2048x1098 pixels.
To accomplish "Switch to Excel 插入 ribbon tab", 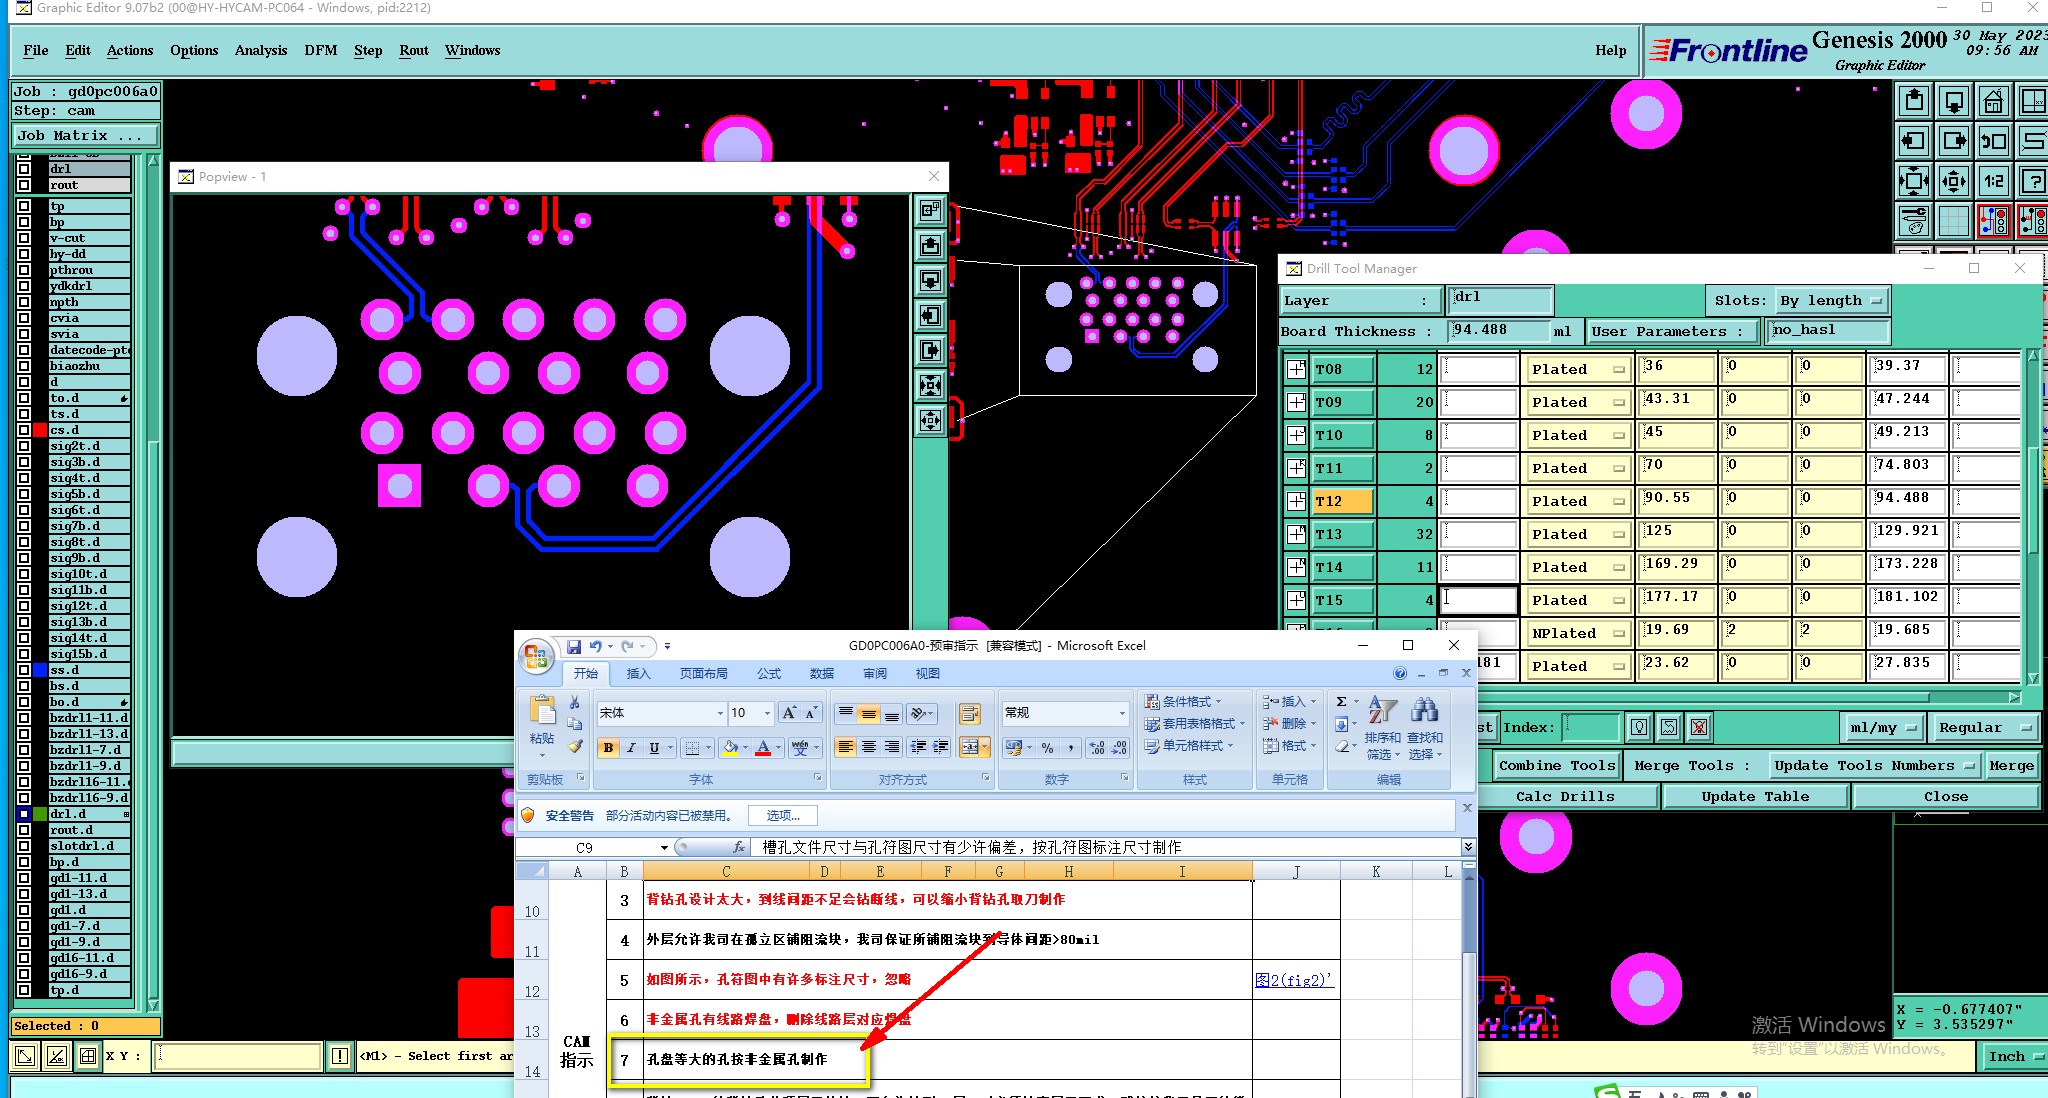I will click(x=638, y=673).
